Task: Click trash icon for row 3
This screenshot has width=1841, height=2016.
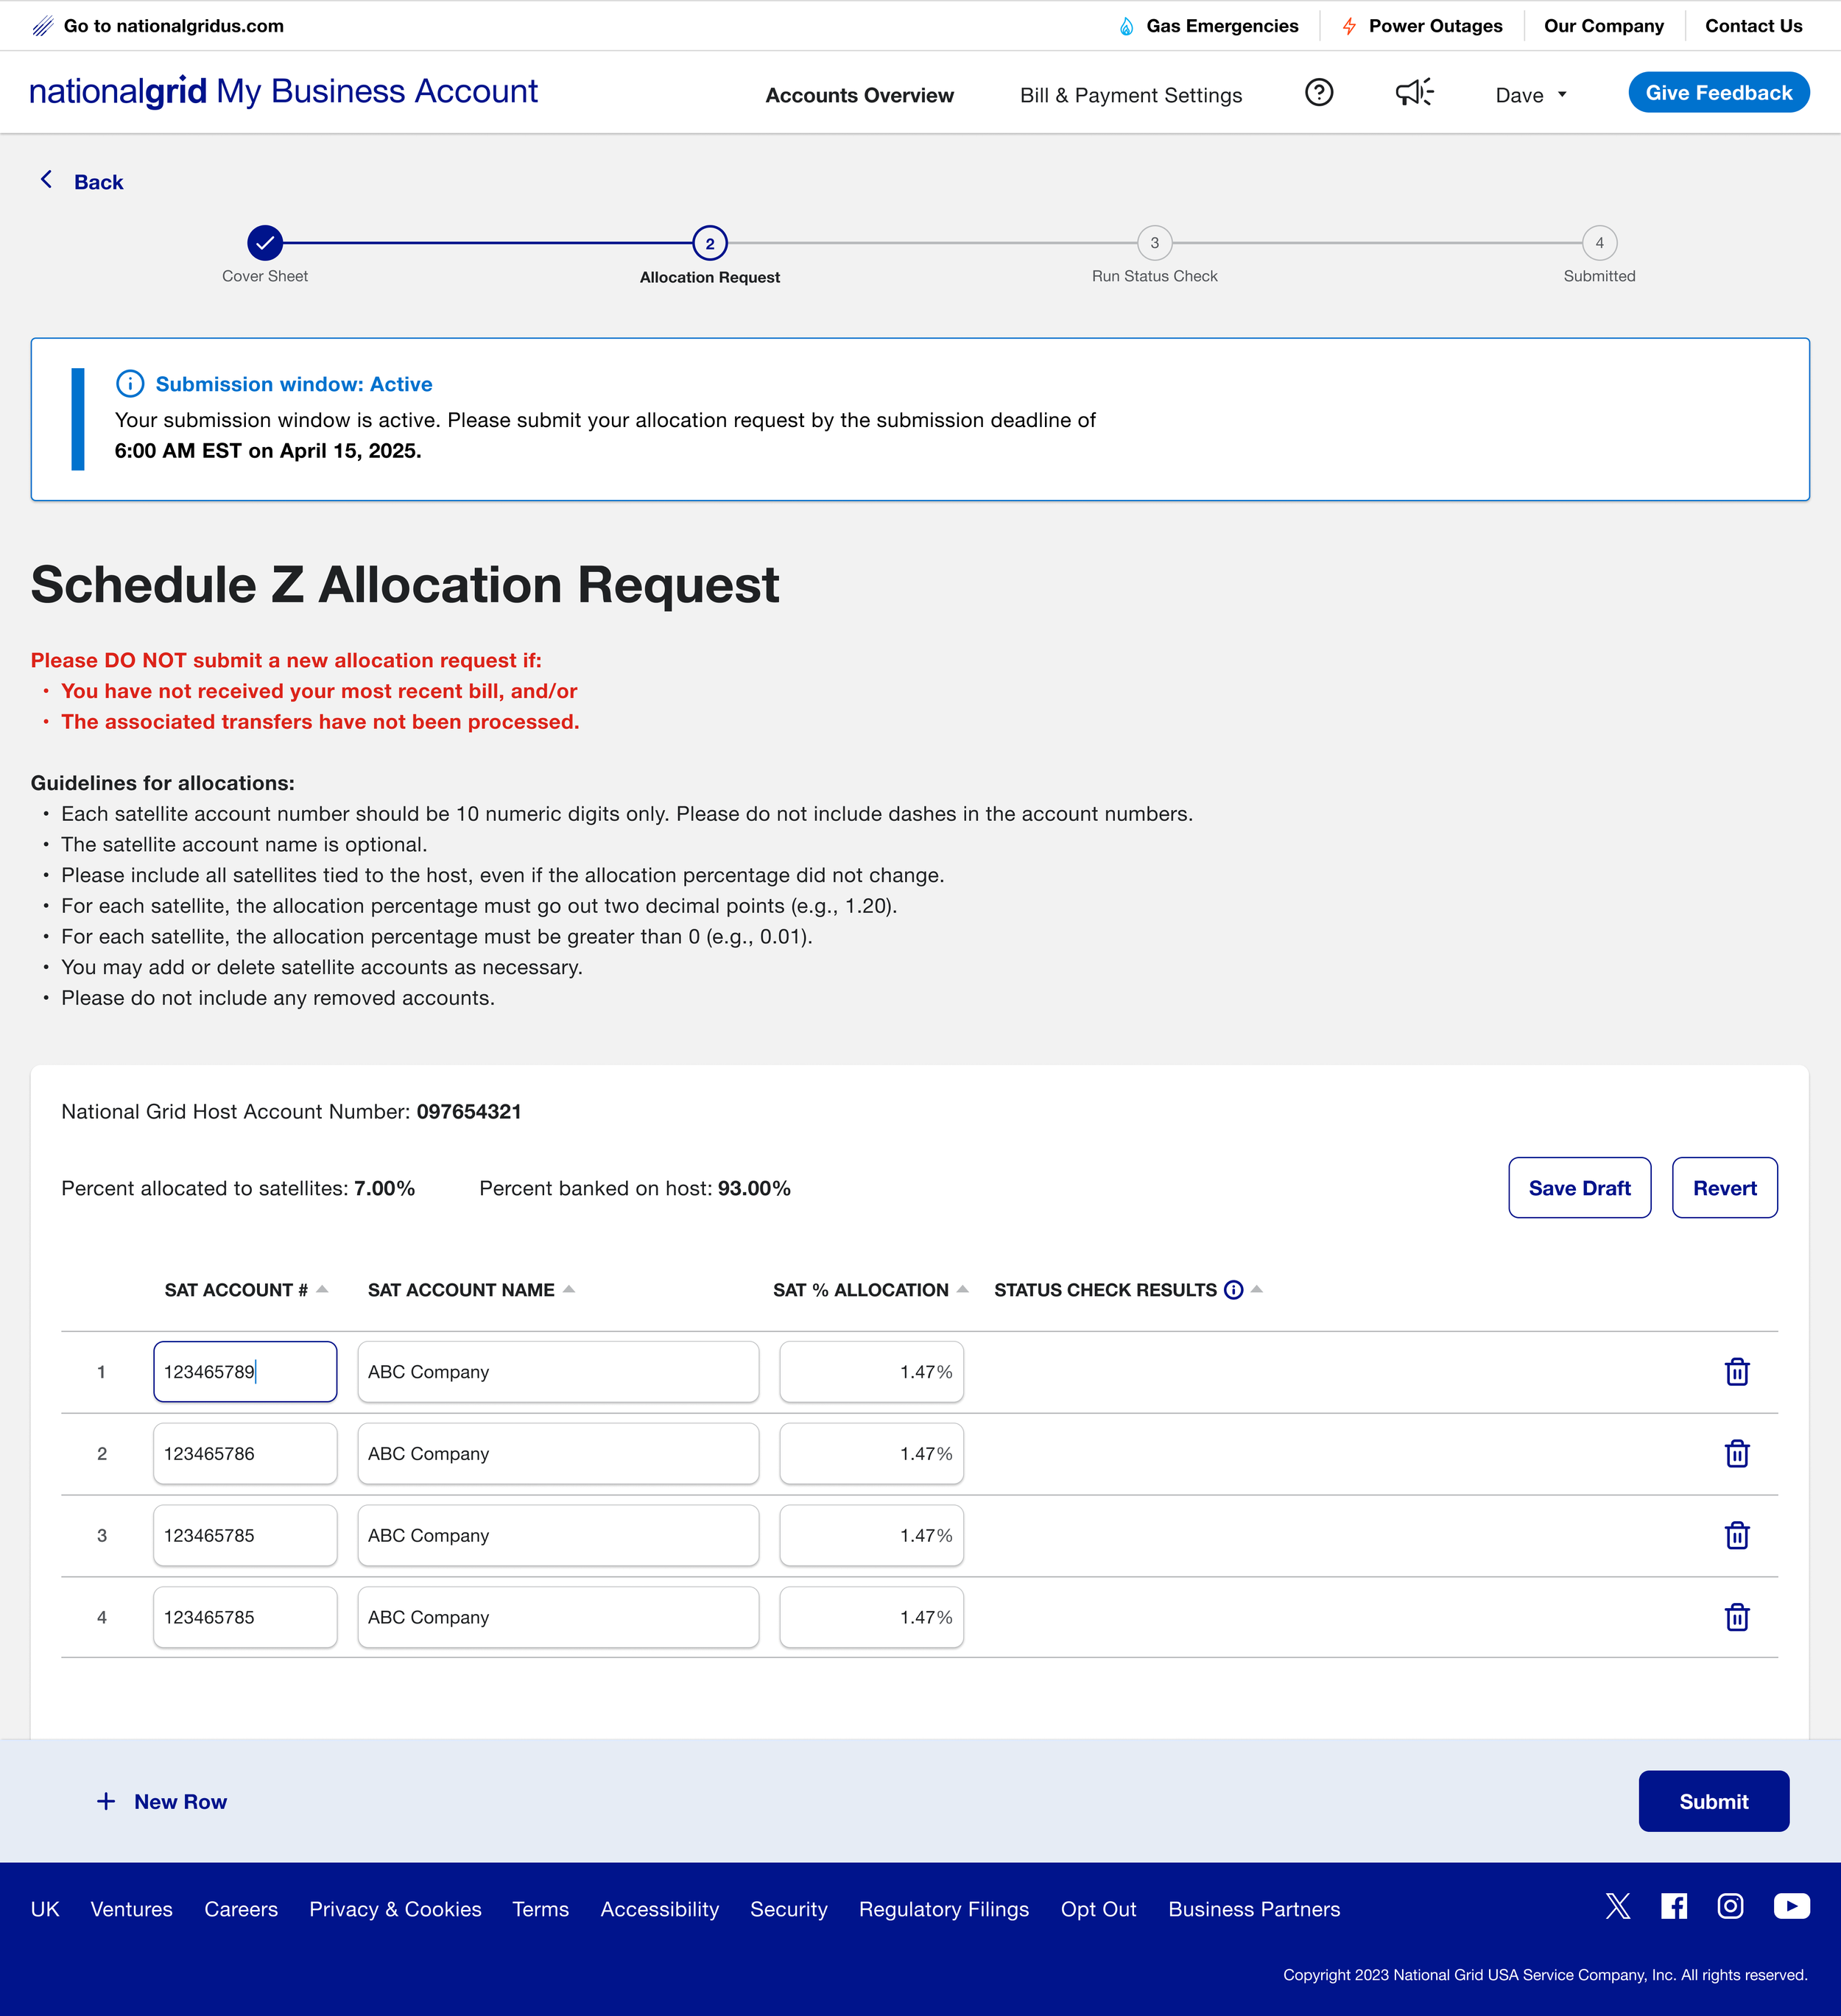Action: point(1737,1536)
